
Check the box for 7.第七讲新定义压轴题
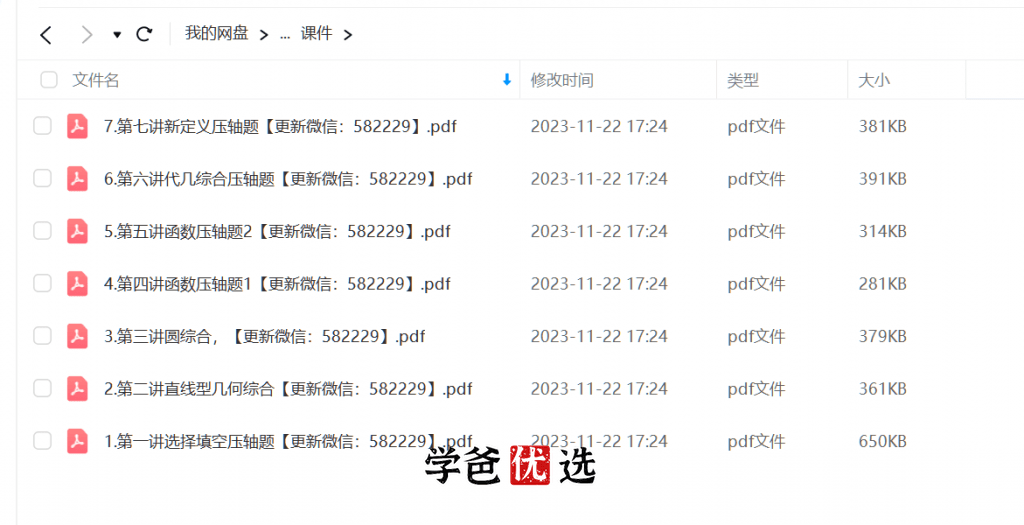point(42,125)
